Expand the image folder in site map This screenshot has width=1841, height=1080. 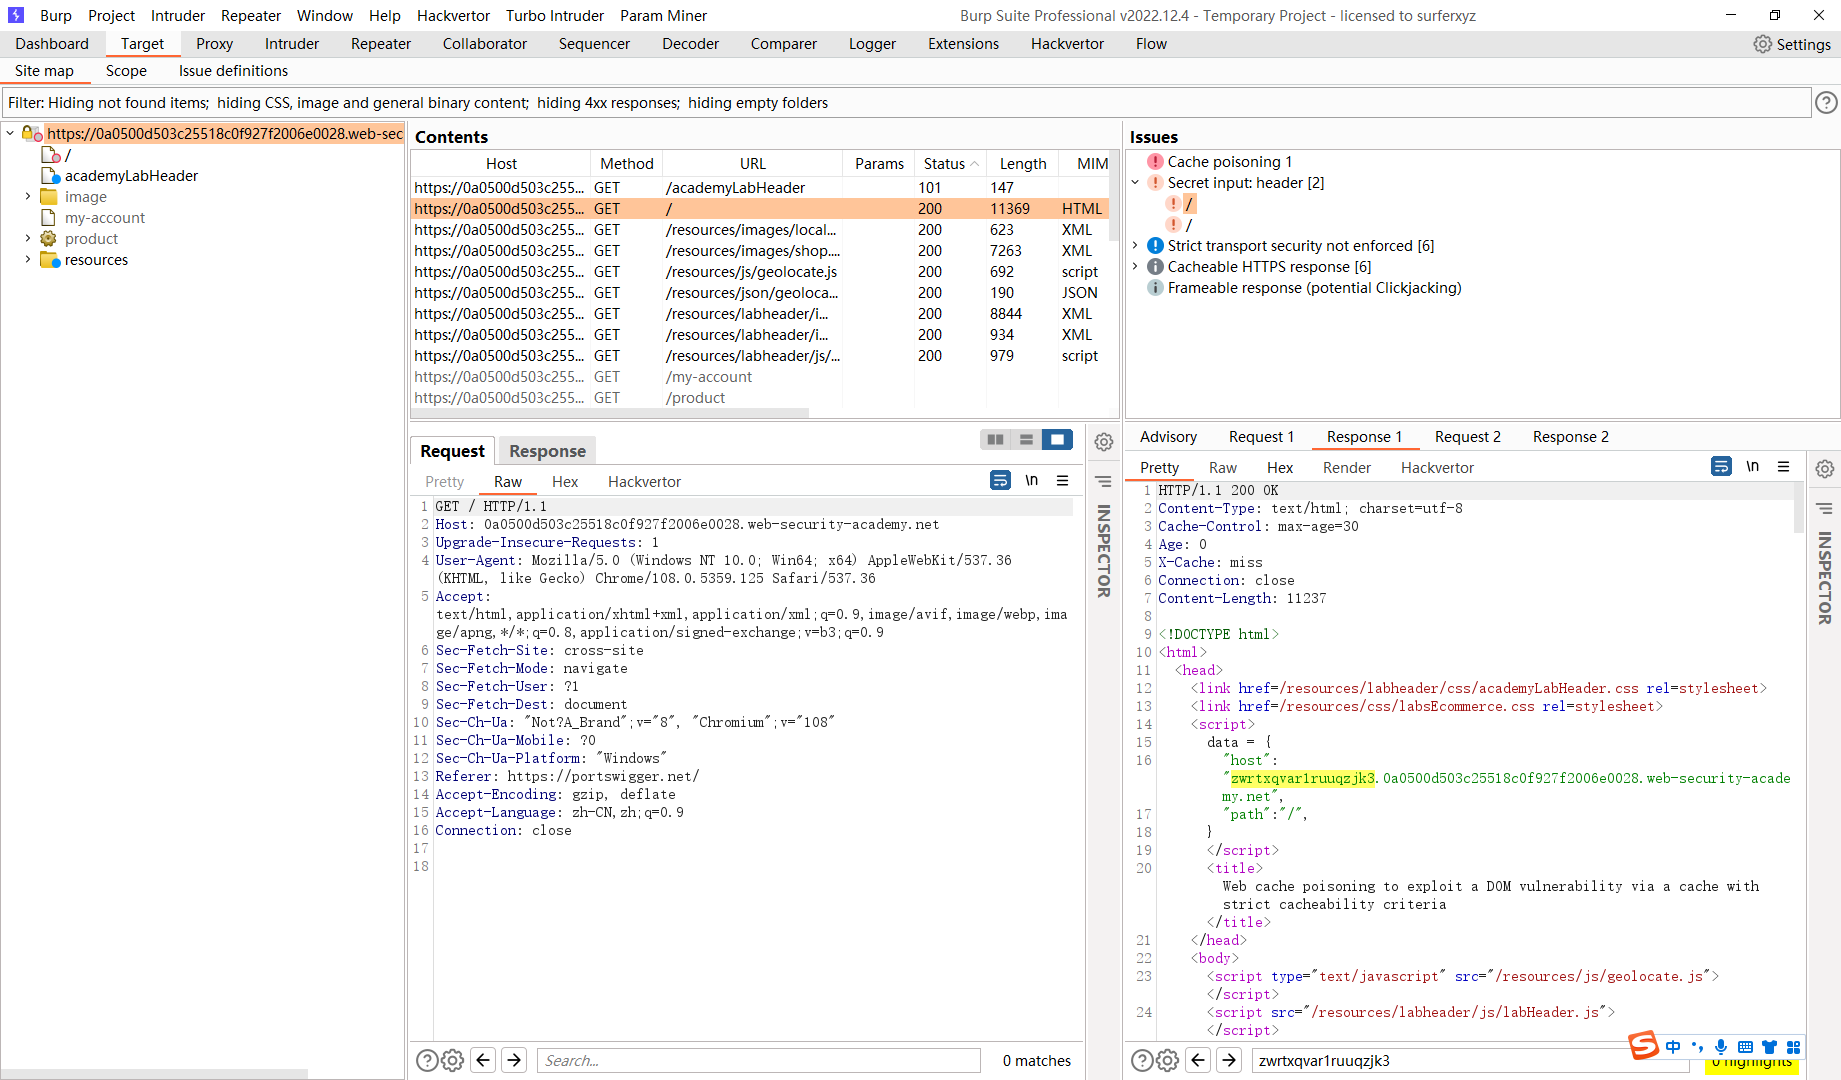click(x=28, y=197)
